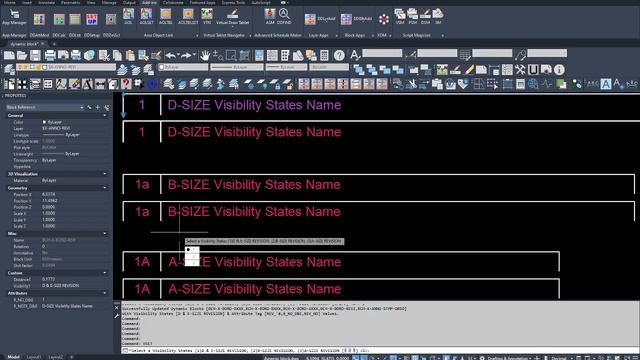Viewport: 640px width, 360px height.
Task: Click the underlined U toolbar icon
Action: (x=533, y=70)
